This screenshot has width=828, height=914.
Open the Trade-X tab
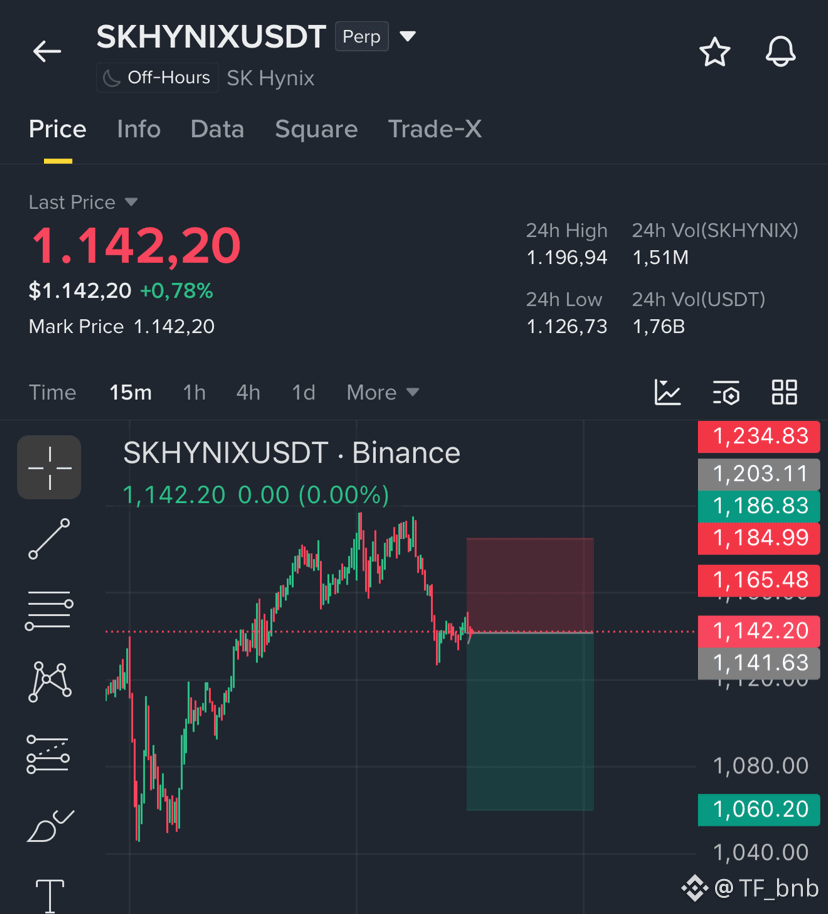435,129
